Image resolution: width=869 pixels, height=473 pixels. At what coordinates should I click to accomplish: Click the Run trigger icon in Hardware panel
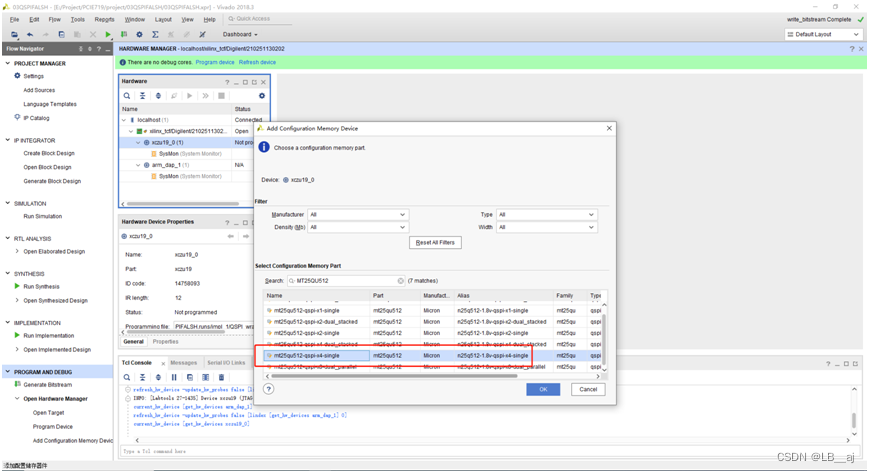[x=190, y=96]
